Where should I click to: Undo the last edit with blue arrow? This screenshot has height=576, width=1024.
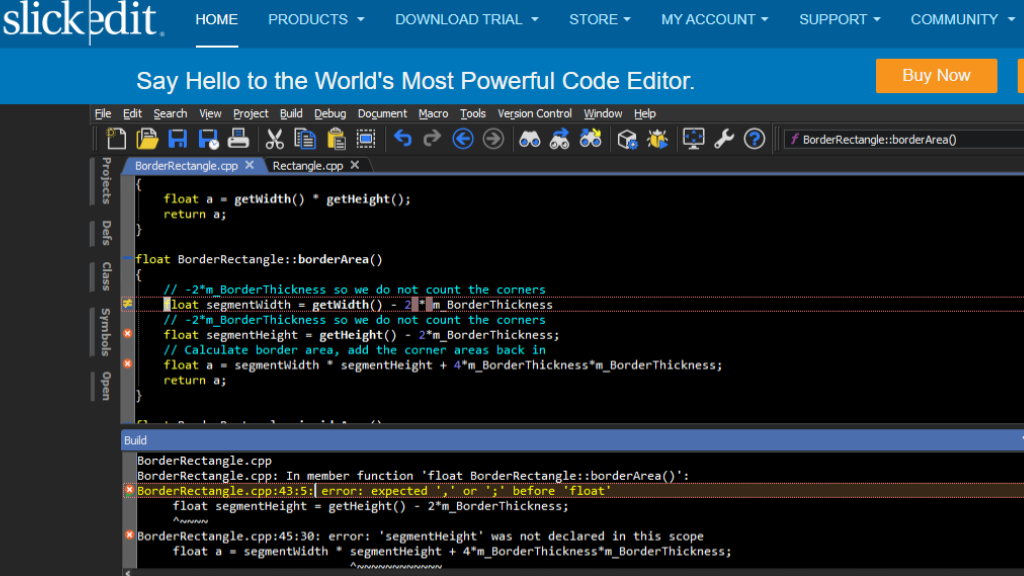402,139
